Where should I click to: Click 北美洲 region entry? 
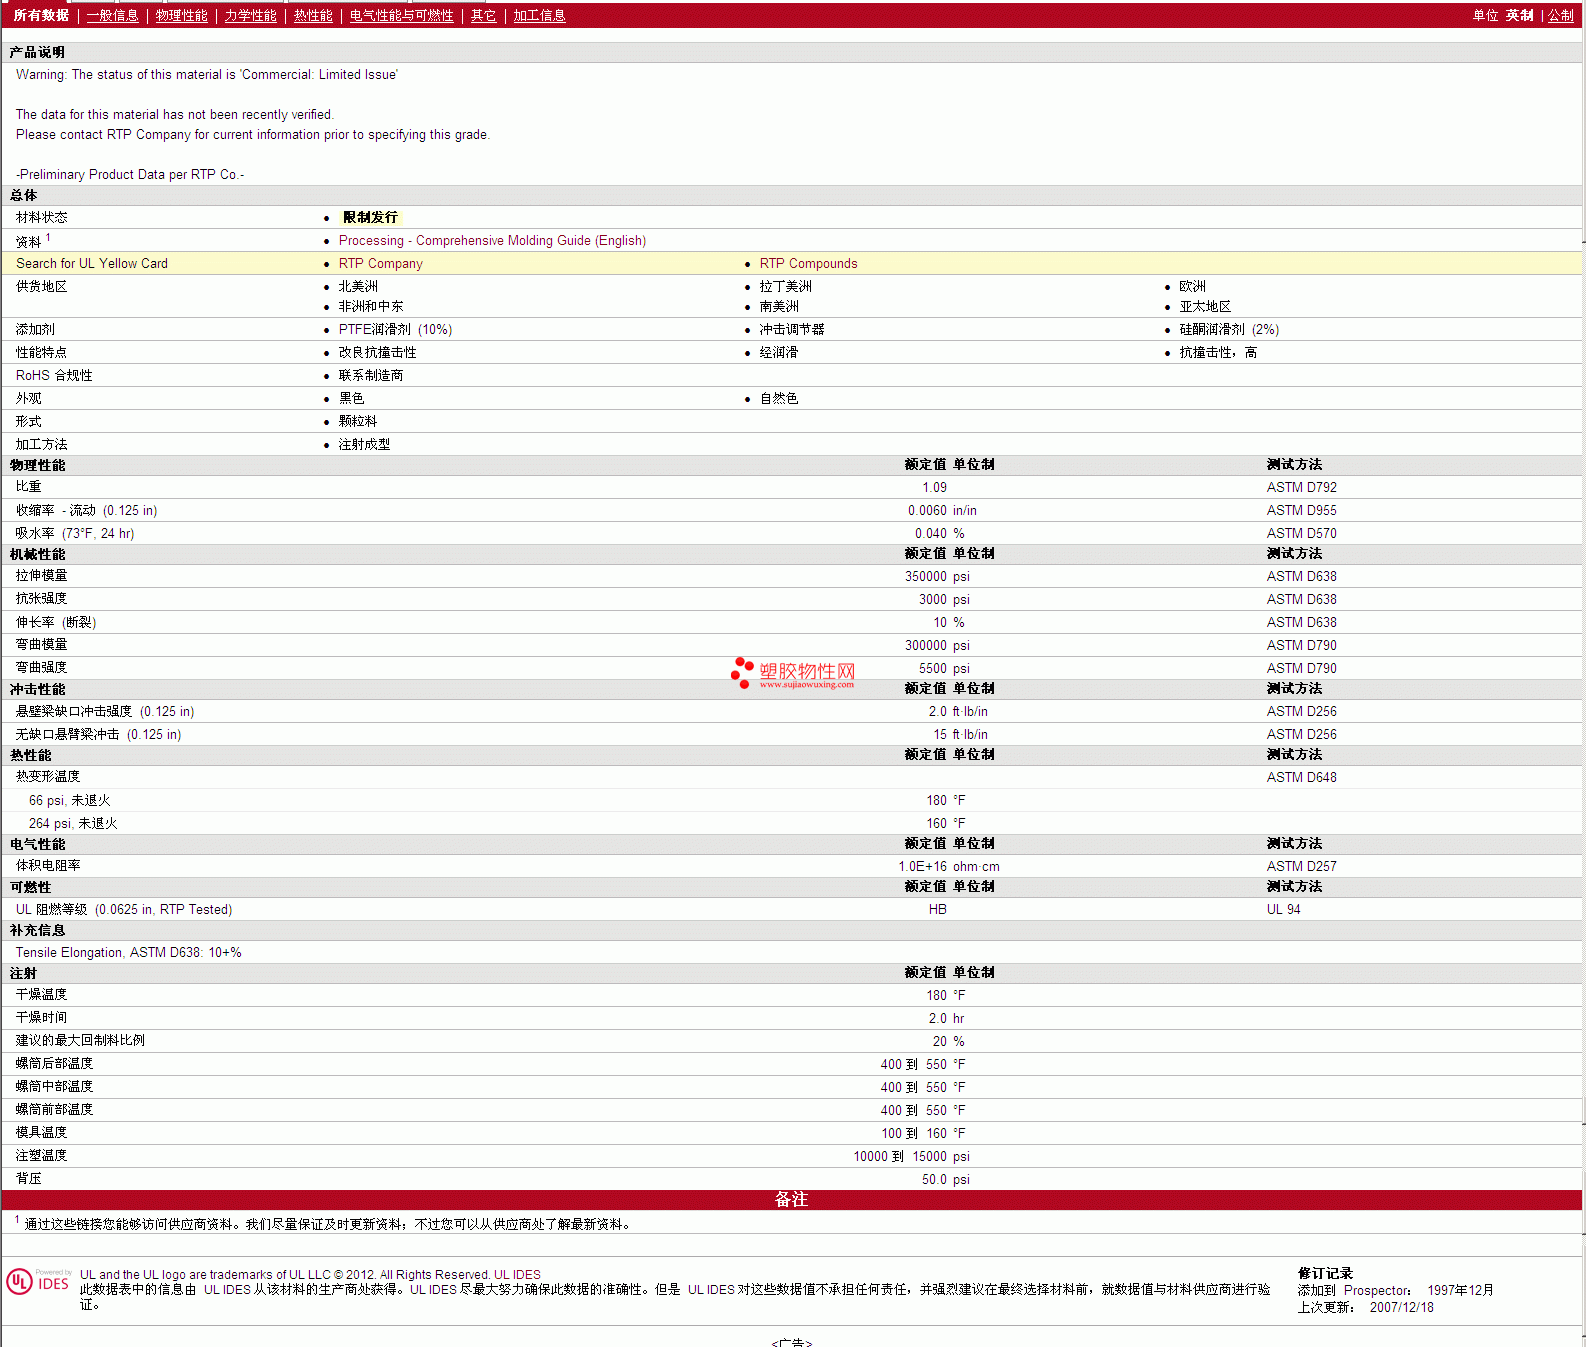pyautogui.click(x=358, y=287)
